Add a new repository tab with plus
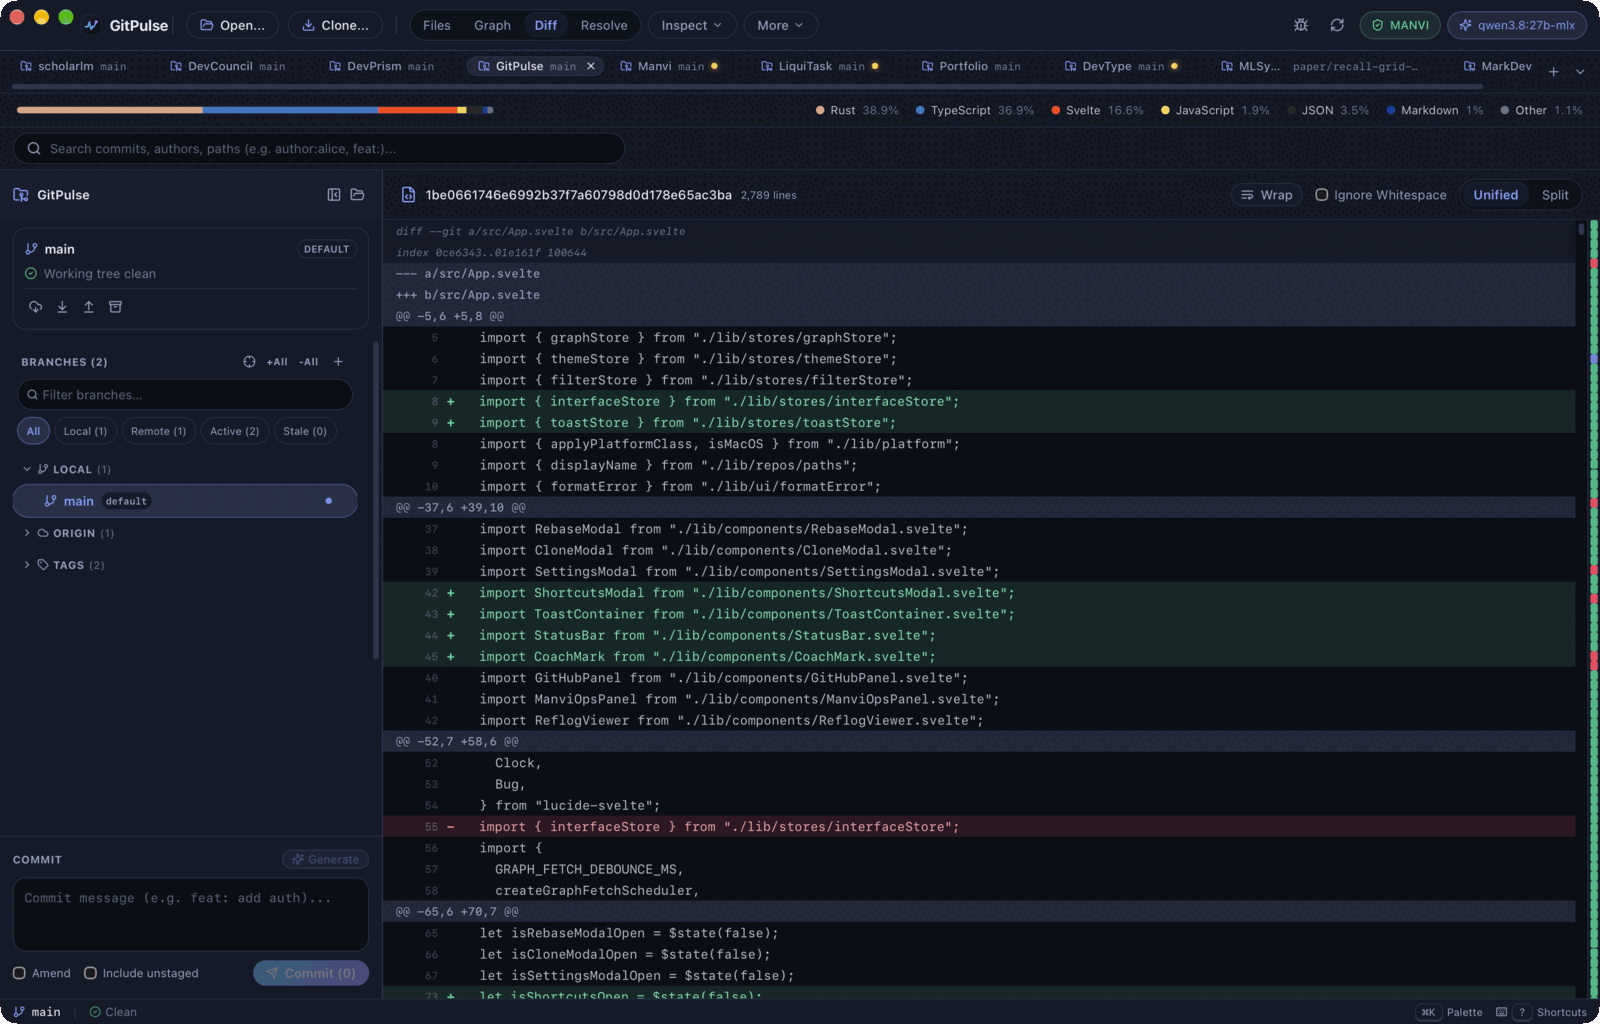The image size is (1600, 1024). pos(1553,71)
